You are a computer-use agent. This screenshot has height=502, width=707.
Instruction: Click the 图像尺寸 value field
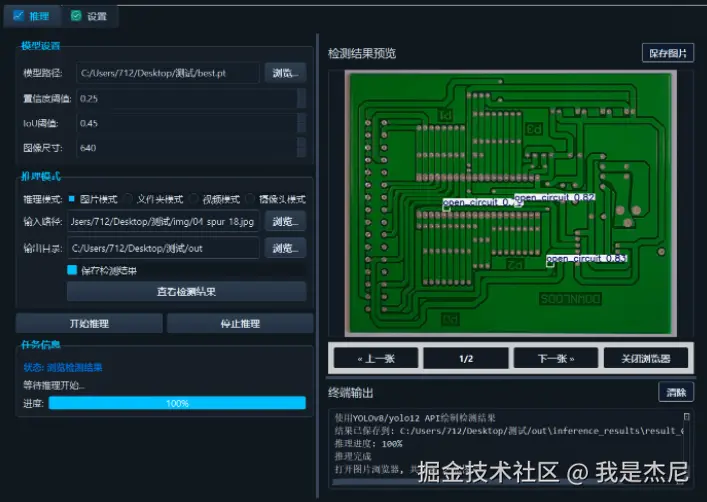coord(187,147)
